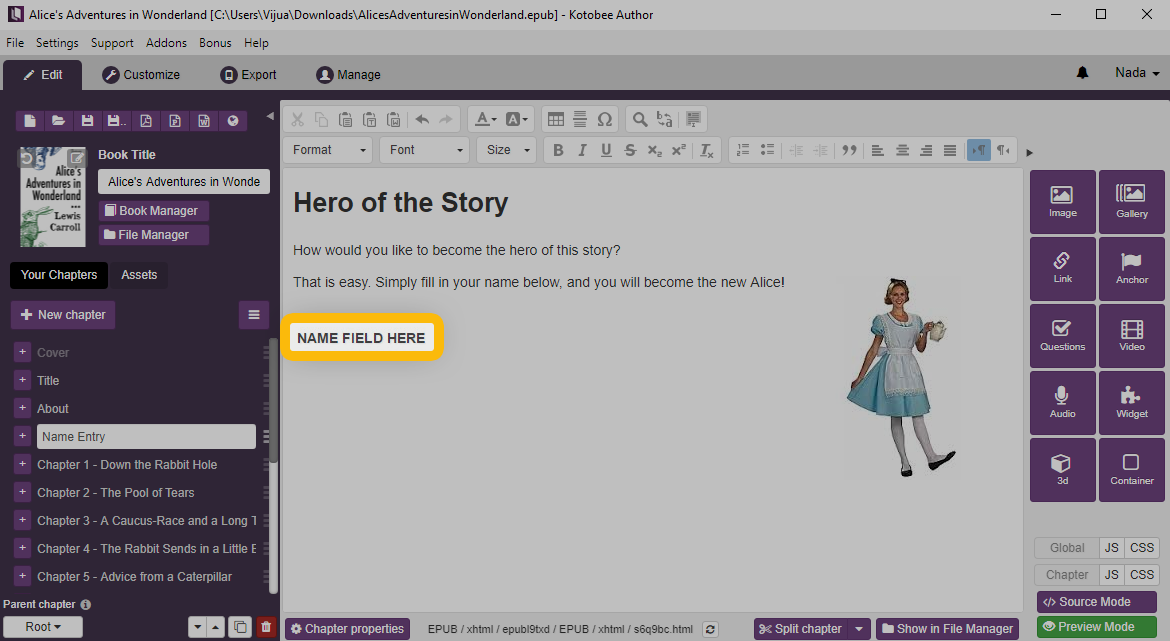Add a Questions widget
The width and height of the screenshot is (1170, 641).
pos(1062,335)
